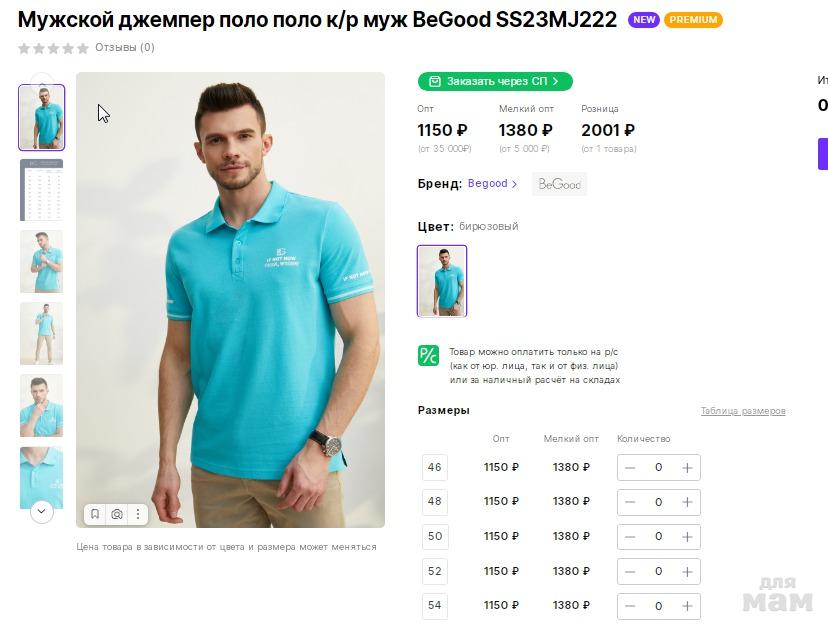
Task: Pick size 54 option
Action: pyautogui.click(x=435, y=606)
